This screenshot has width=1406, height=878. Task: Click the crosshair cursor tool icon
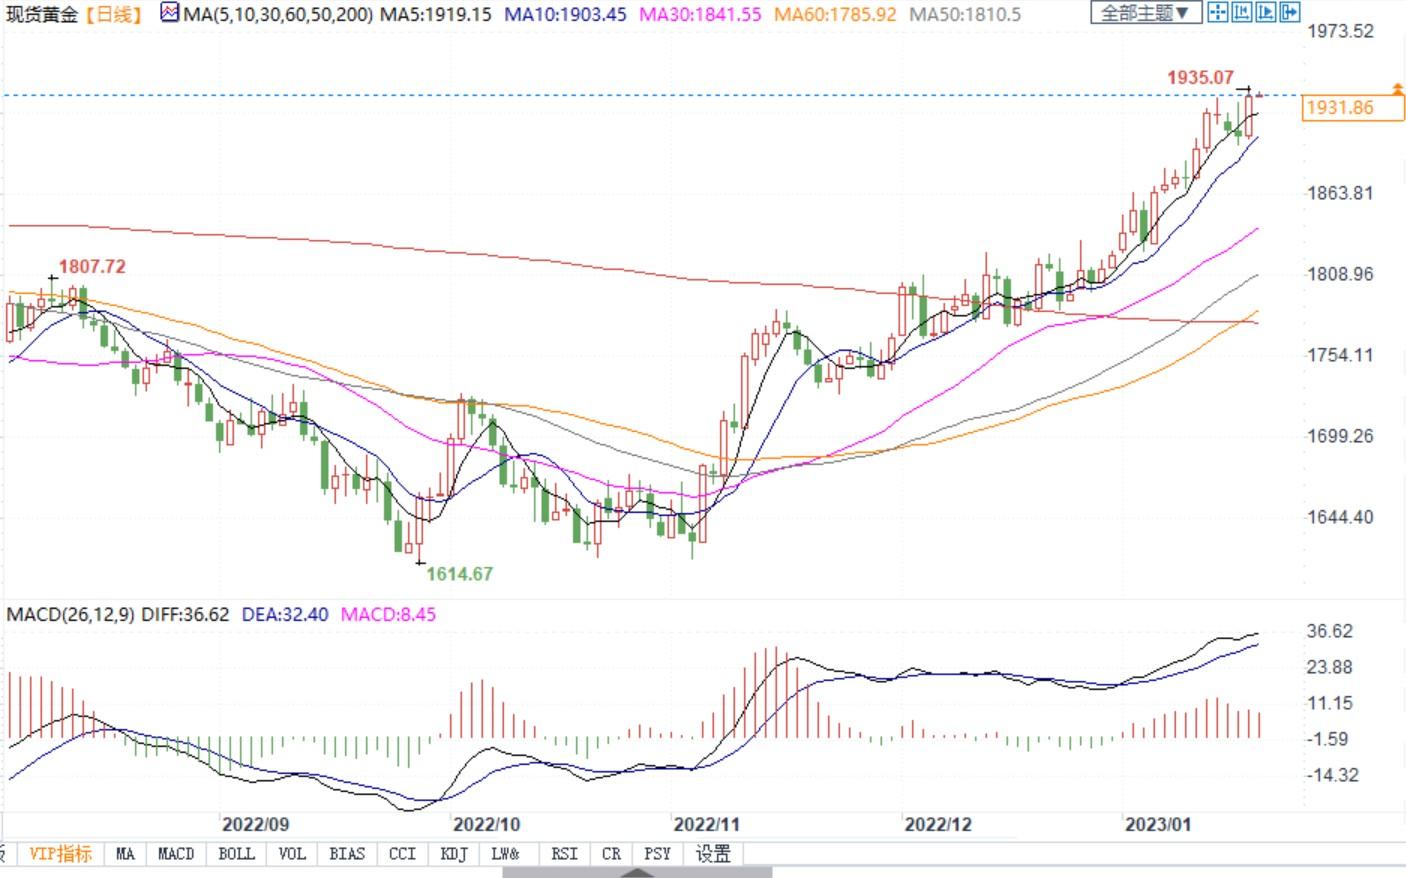point(1217,13)
